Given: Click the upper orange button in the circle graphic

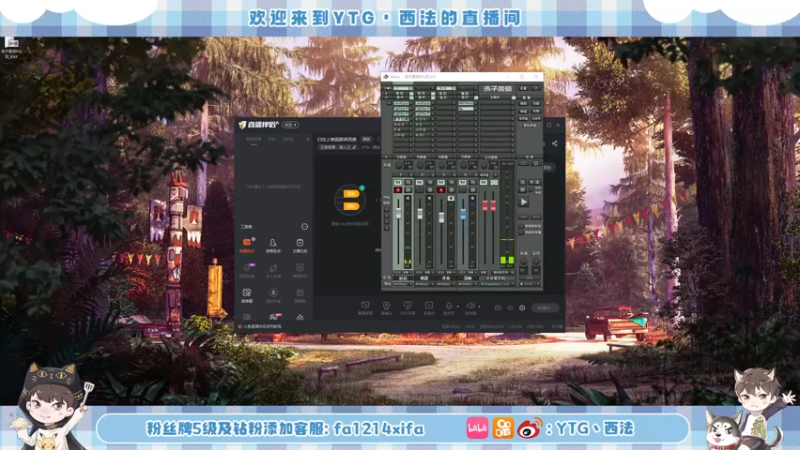Looking at the screenshot, I should pos(352,194).
